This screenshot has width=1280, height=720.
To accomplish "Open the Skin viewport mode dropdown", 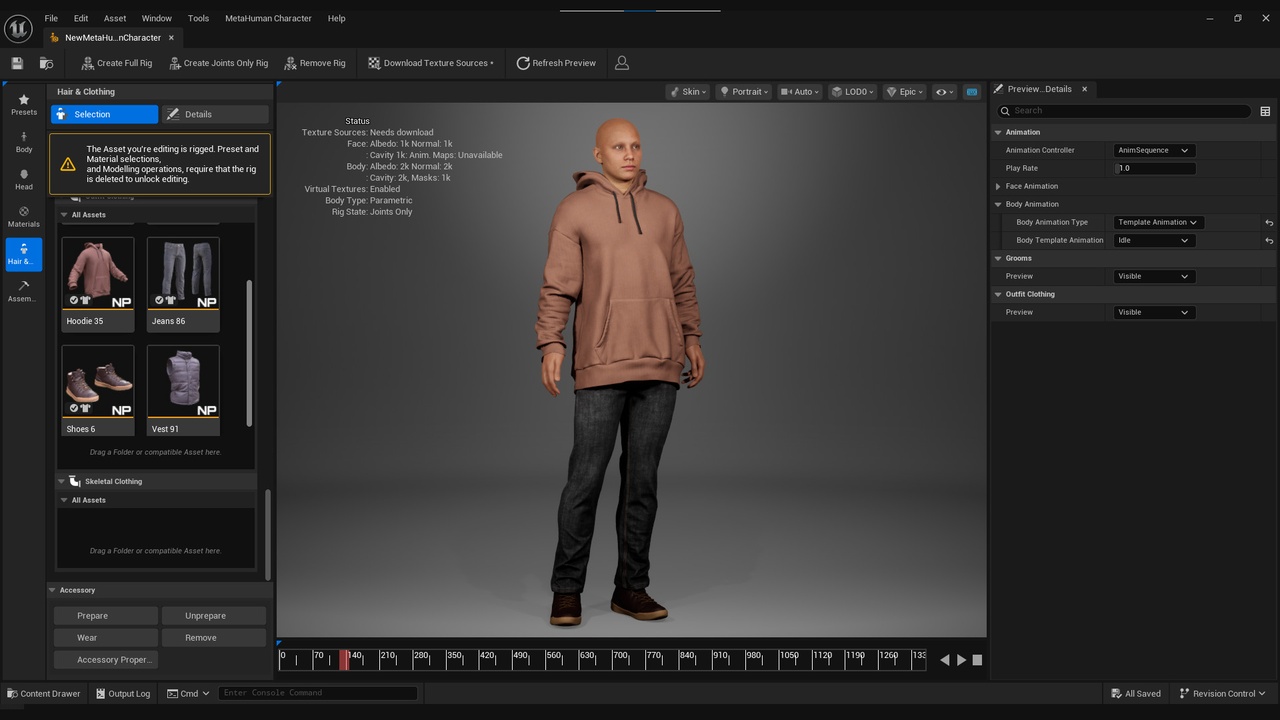I will [688, 92].
